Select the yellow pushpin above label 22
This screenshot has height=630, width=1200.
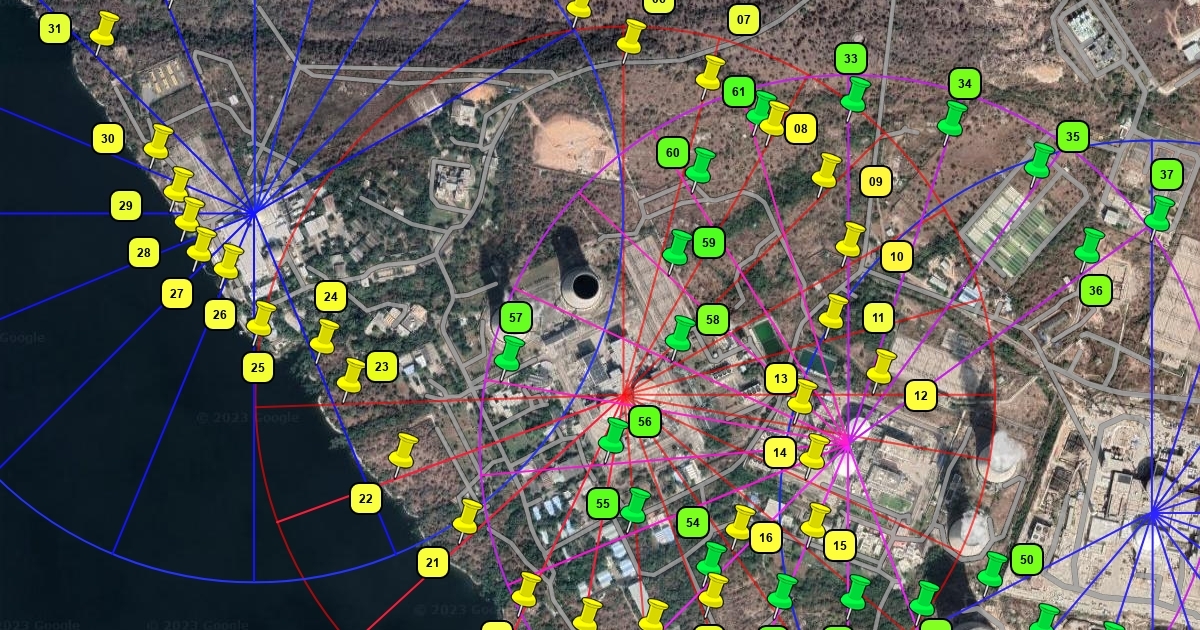click(403, 451)
